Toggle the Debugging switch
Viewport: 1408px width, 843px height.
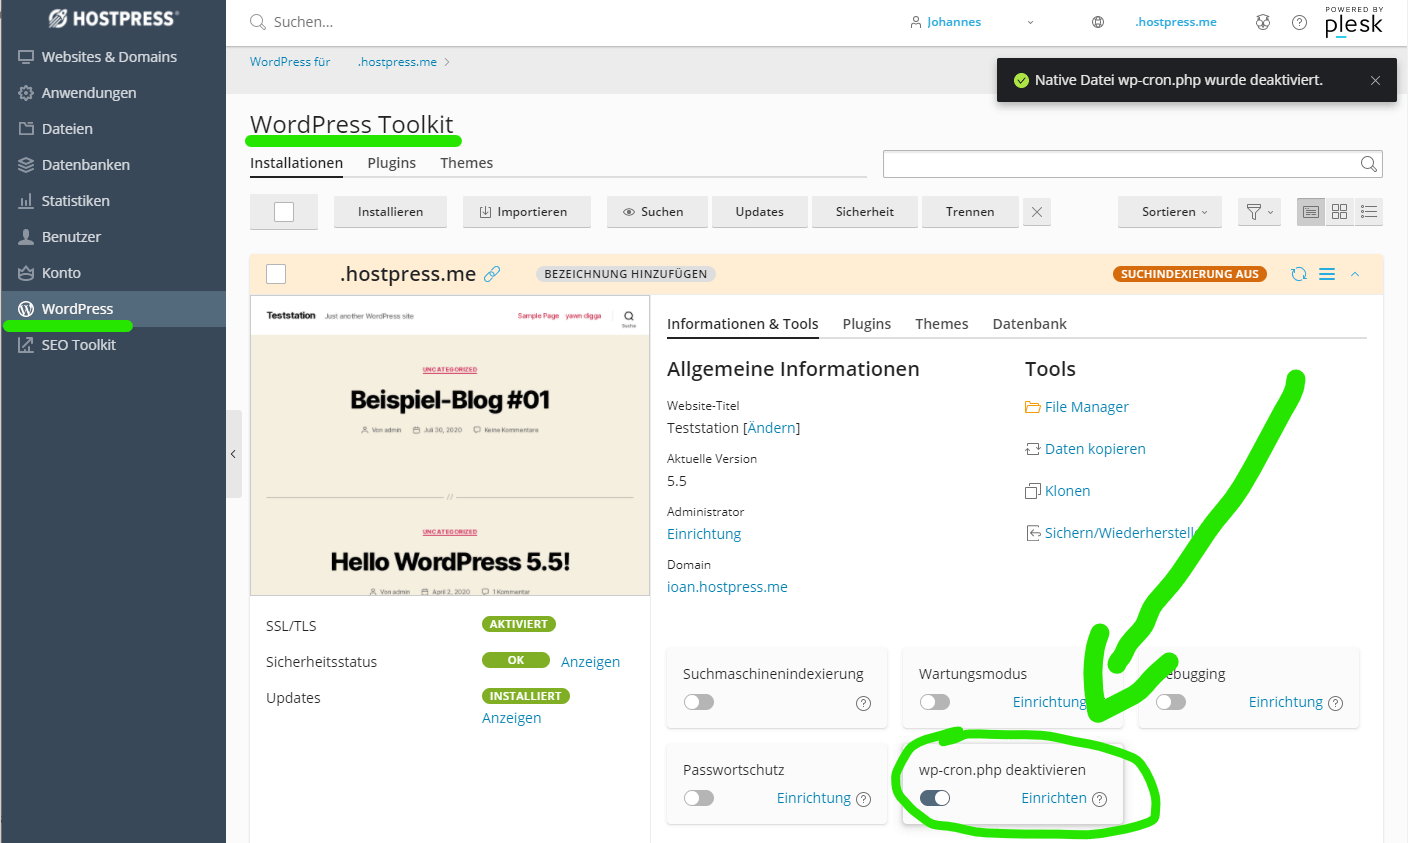coord(1171,702)
